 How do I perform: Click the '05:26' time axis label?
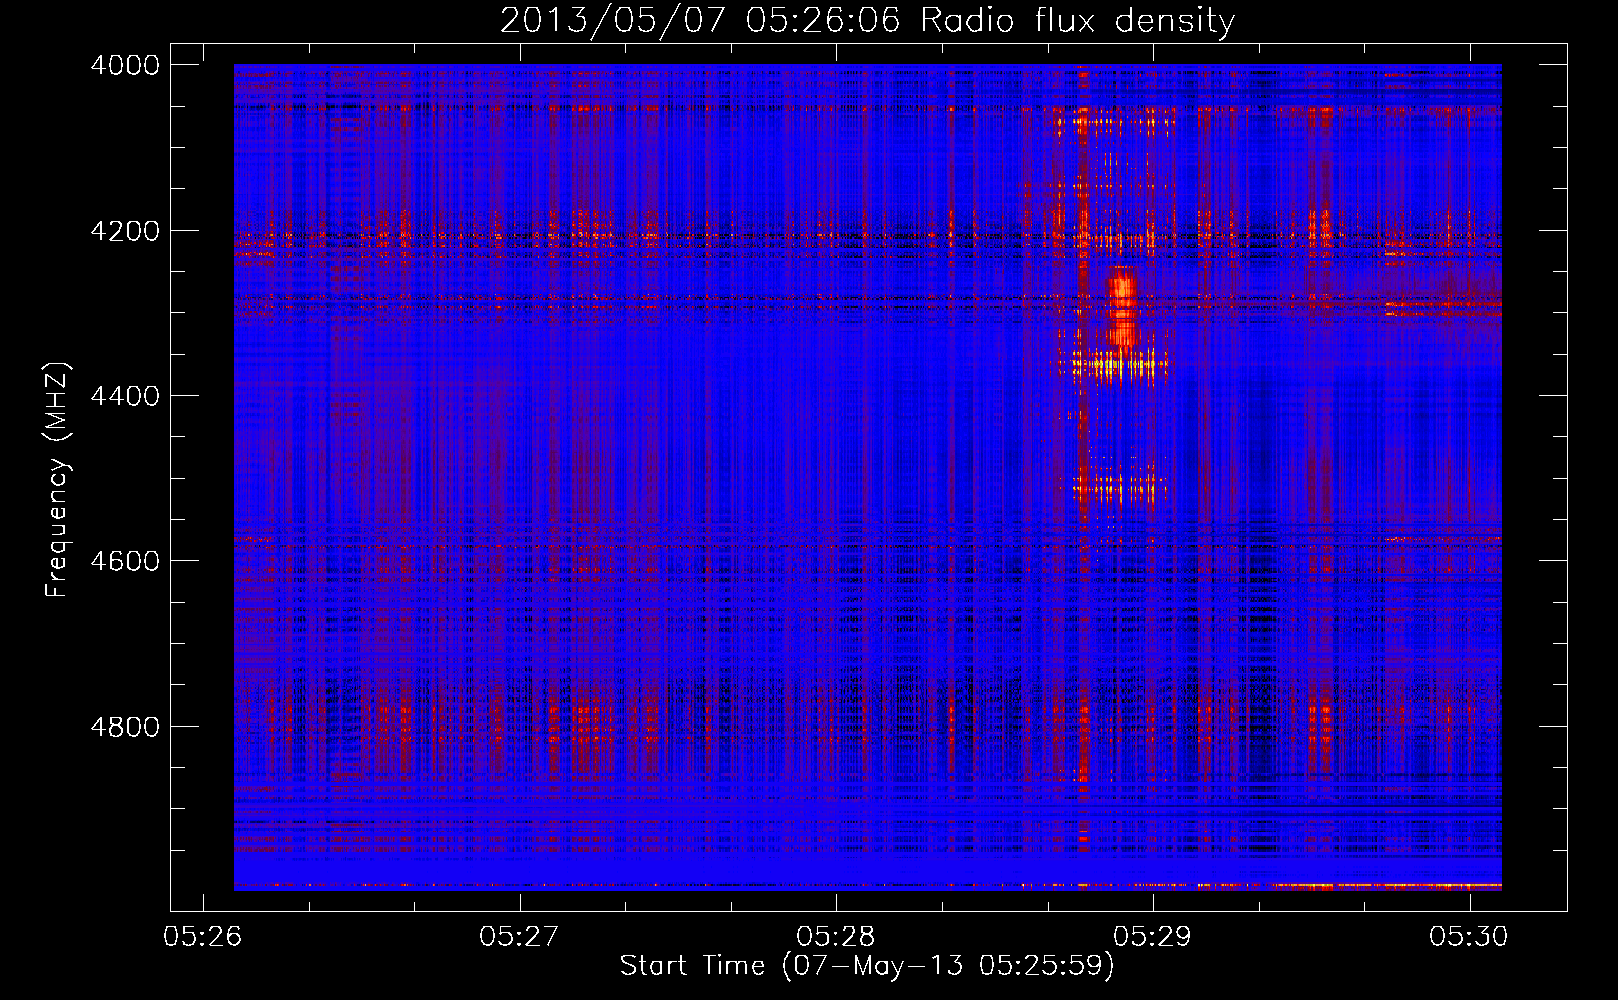click(x=203, y=936)
